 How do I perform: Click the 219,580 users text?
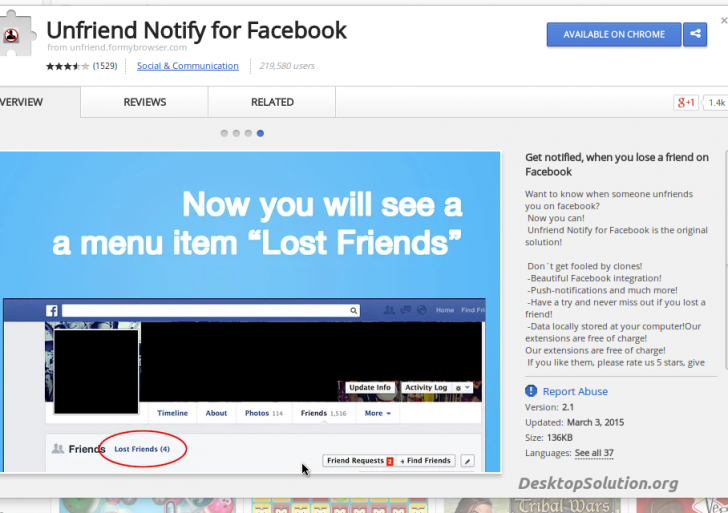click(287, 66)
